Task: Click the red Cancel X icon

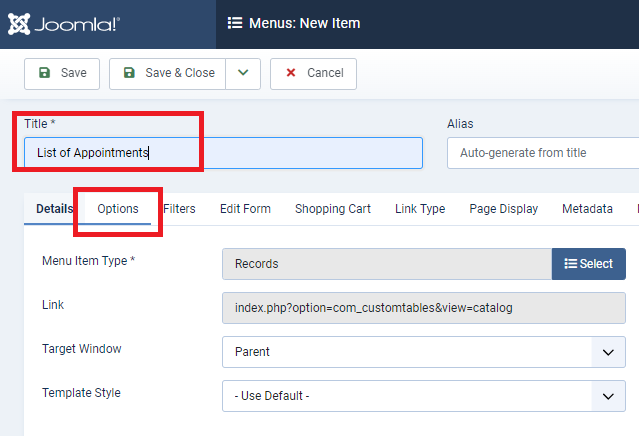Action: pos(291,73)
